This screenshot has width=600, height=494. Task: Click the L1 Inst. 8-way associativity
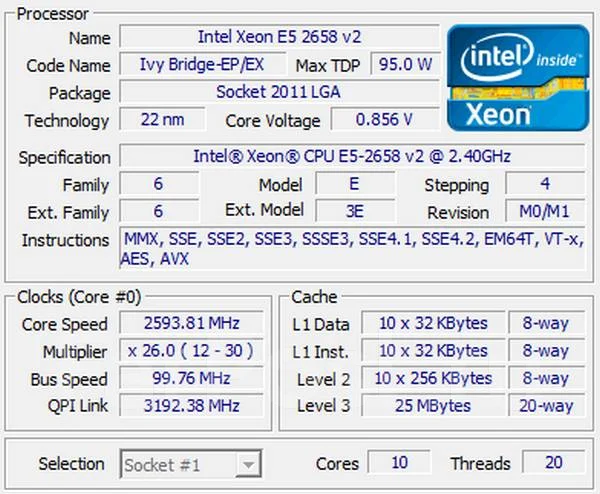(x=546, y=351)
